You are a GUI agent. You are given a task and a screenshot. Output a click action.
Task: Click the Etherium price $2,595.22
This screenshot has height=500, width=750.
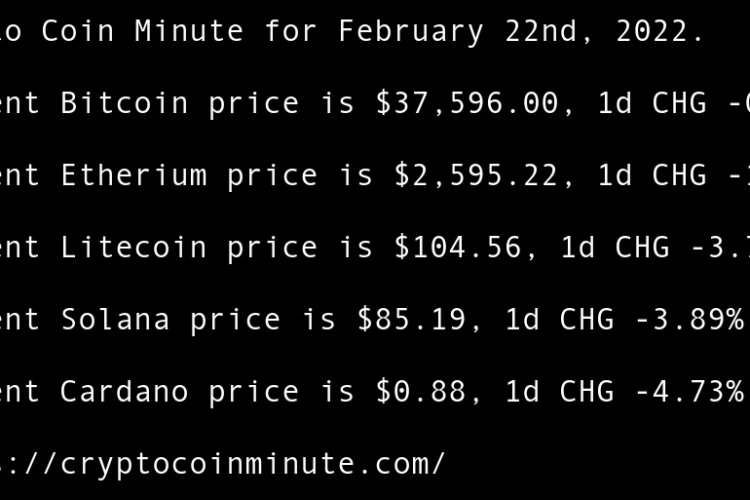click(476, 175)
